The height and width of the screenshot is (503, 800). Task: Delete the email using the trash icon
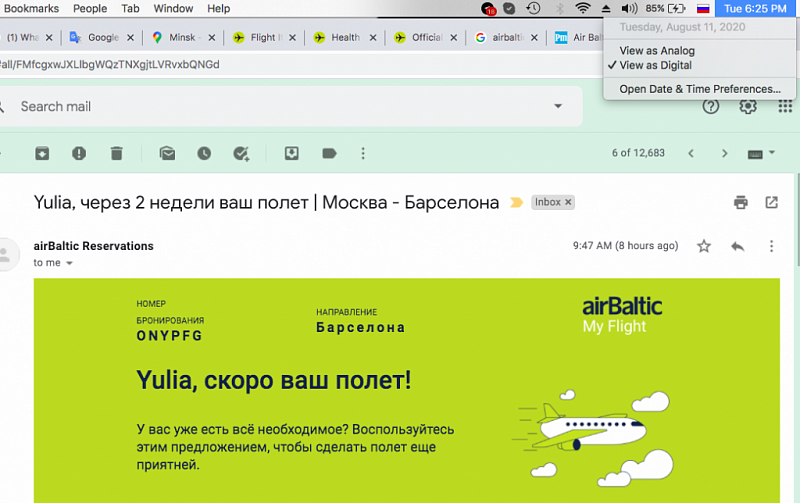[x=117, y=153]
